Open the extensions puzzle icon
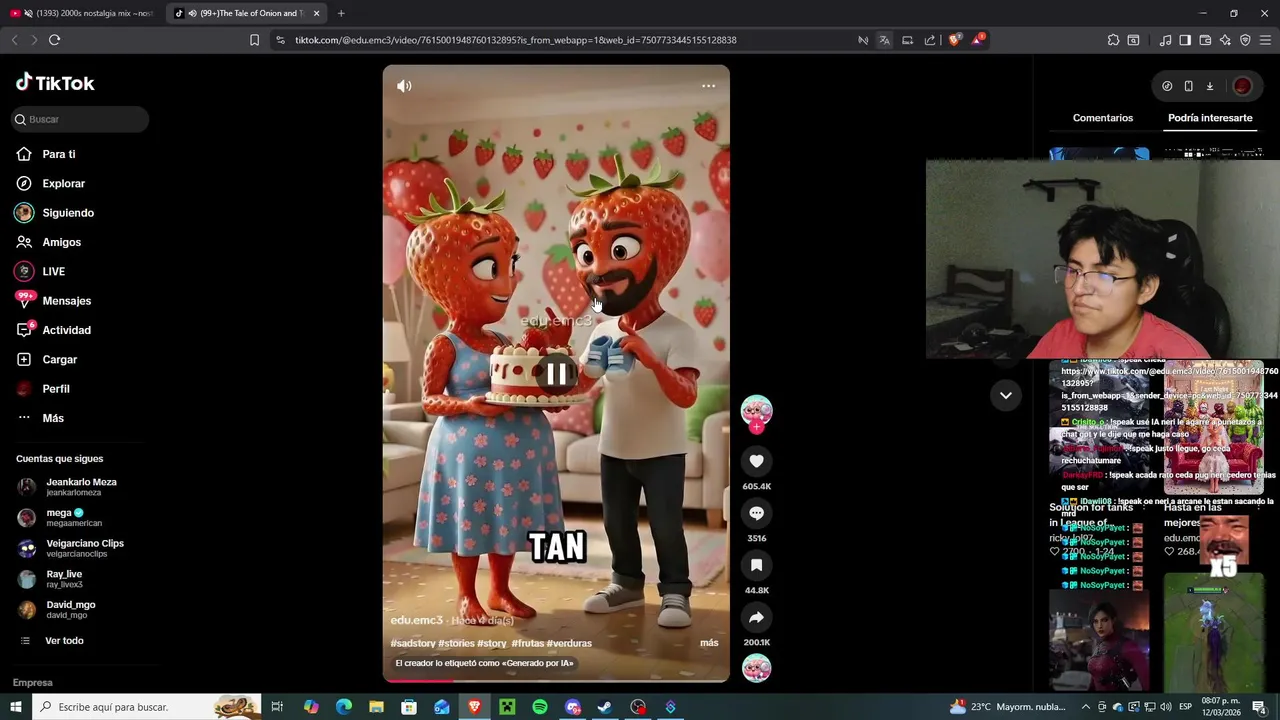Image resolution: width=1280 pixels, height=720 pixels. point(1113,40)
